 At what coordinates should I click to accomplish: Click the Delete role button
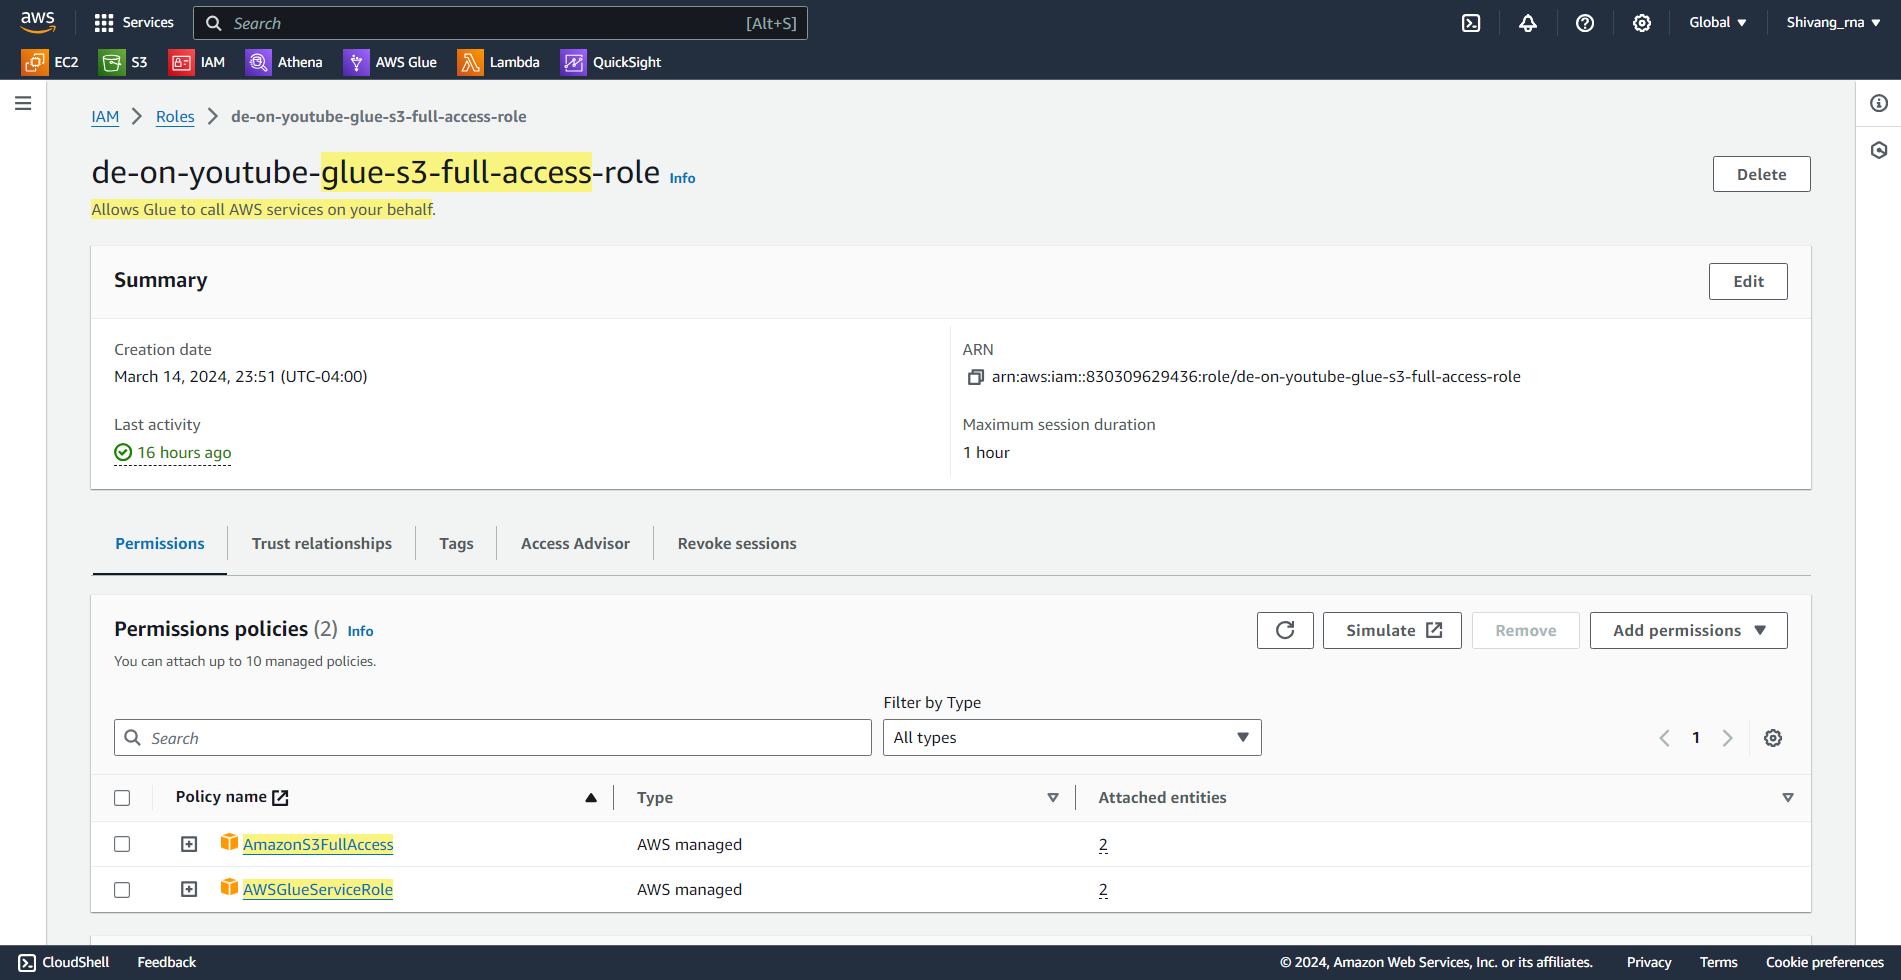[x=1761, y=174]
